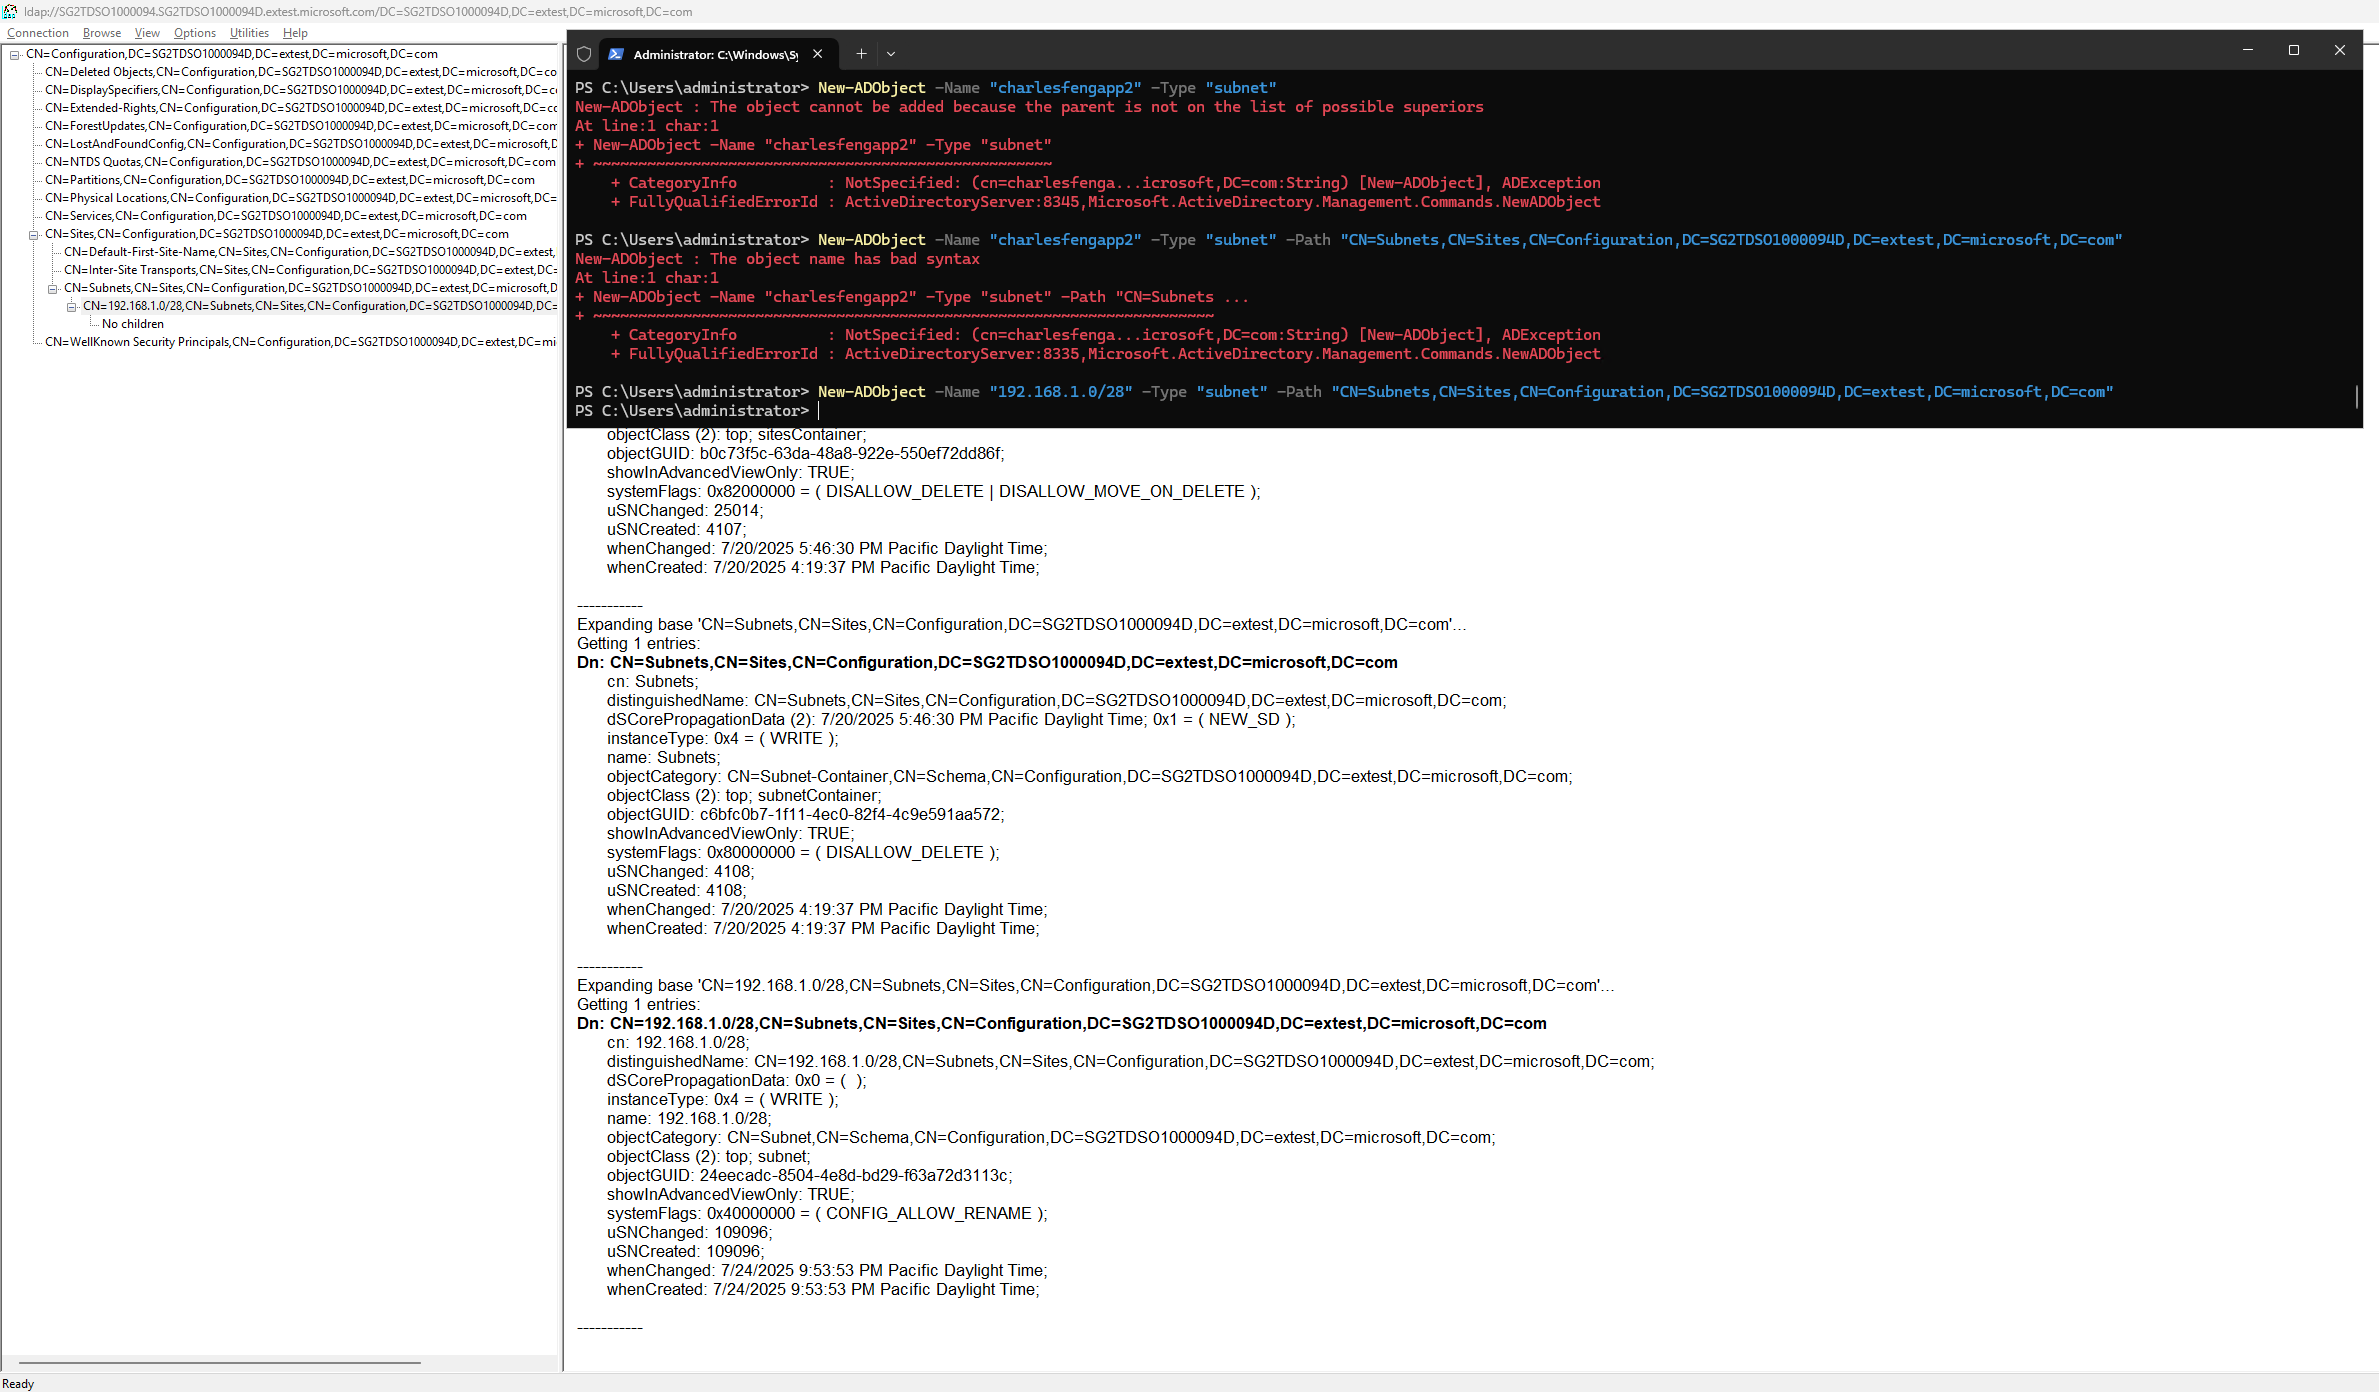Click the PowerShell icon on the Administrator tab
The width and height of the screenshot is (2379, 1392).
(616, 54)
